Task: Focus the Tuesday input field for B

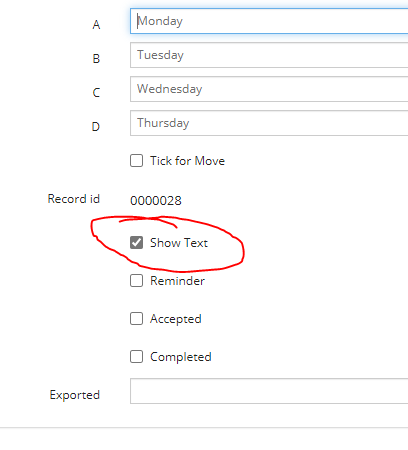Action: [x=269, y=55]
